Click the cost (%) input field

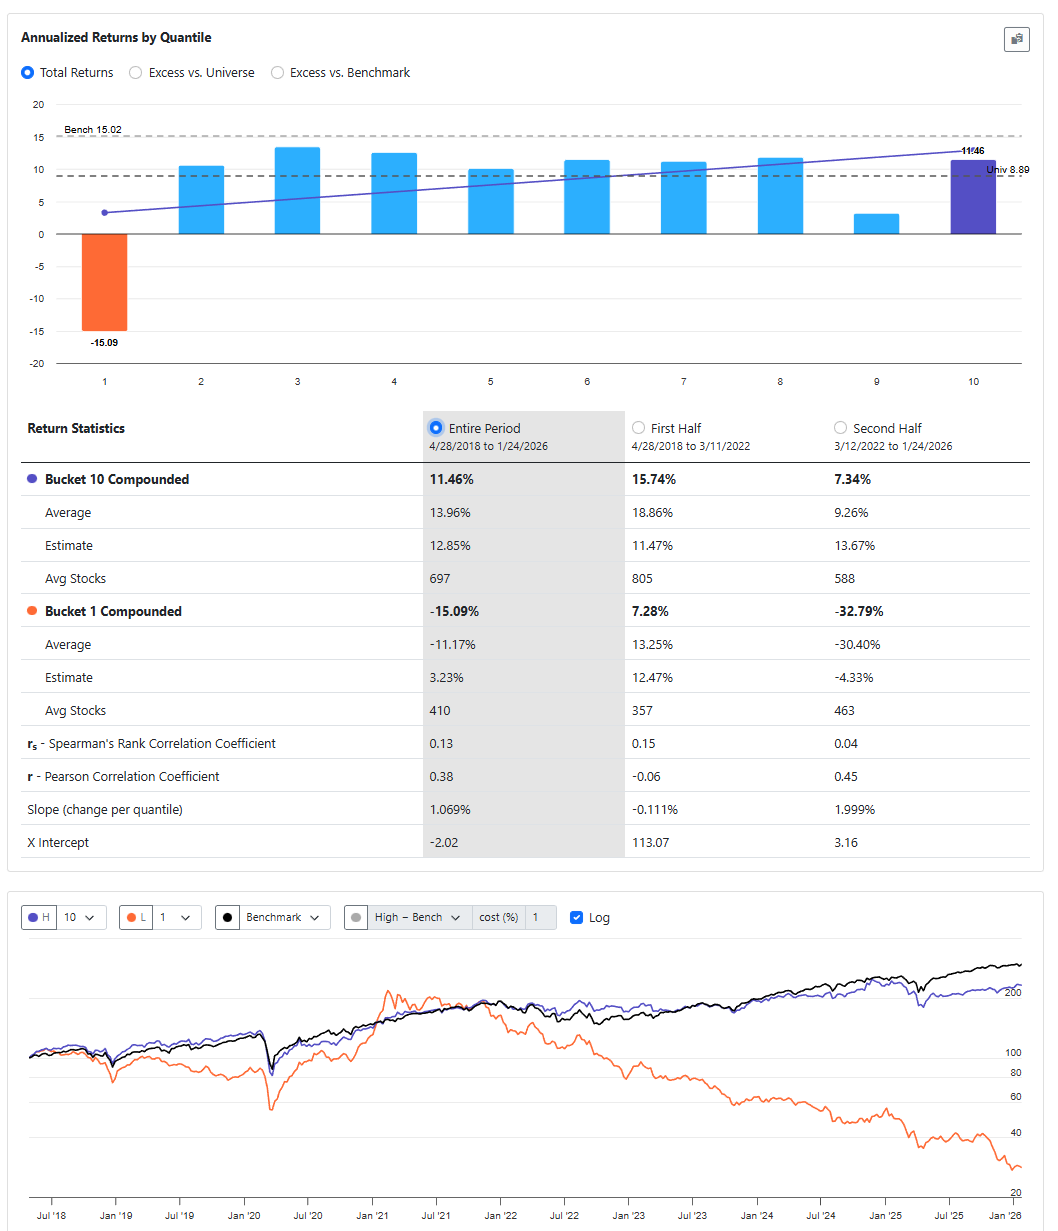point(540,917)
